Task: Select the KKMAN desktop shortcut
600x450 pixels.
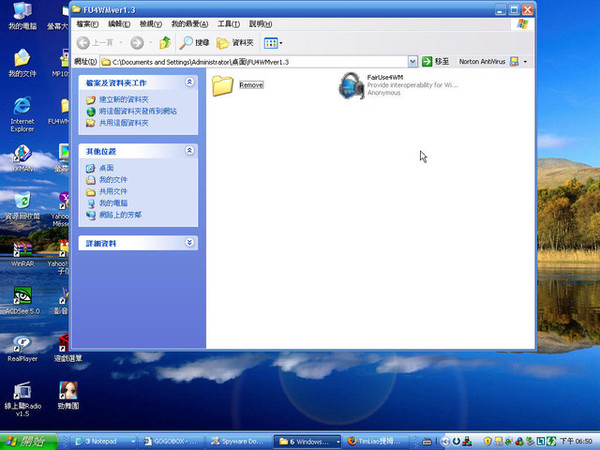Action: pos(22,158)
